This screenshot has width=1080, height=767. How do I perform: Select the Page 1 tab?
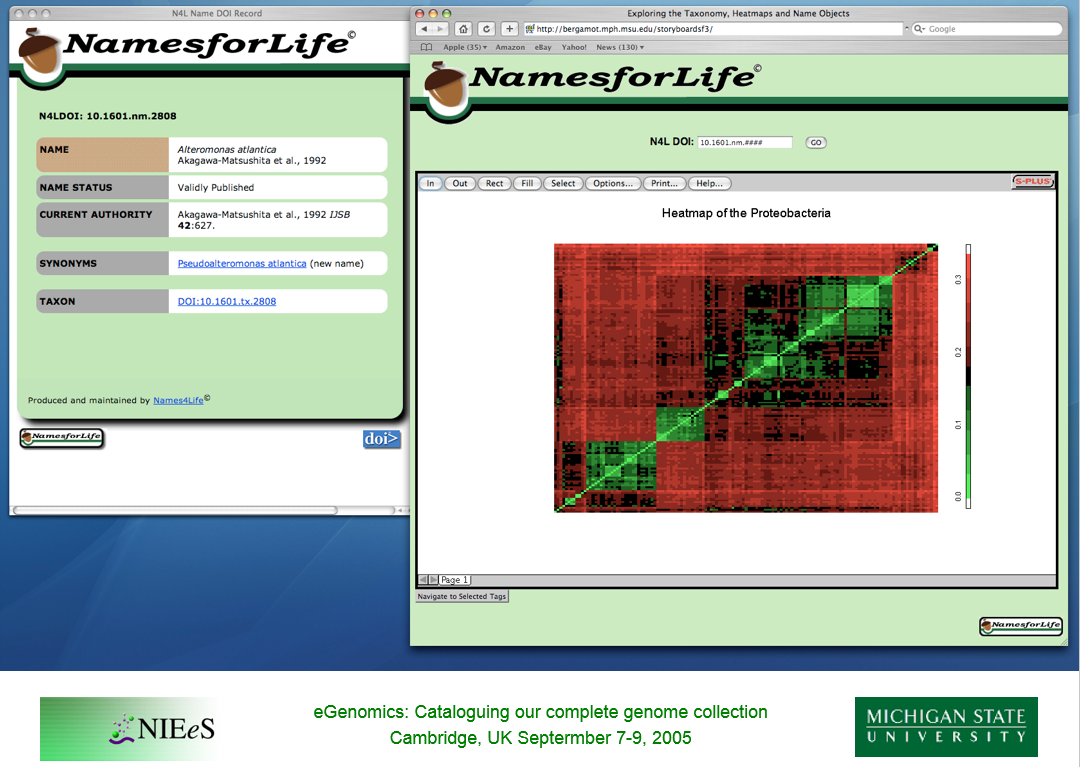pos(455,580)
